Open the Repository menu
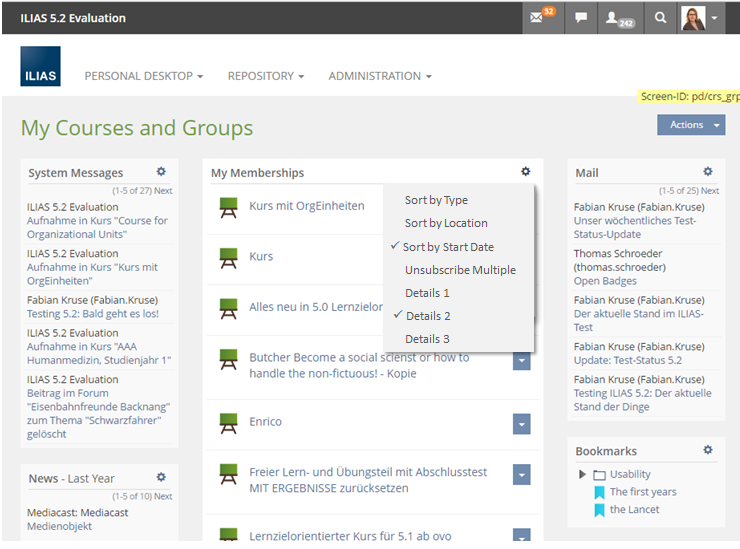740x549 pixels. 265,76
